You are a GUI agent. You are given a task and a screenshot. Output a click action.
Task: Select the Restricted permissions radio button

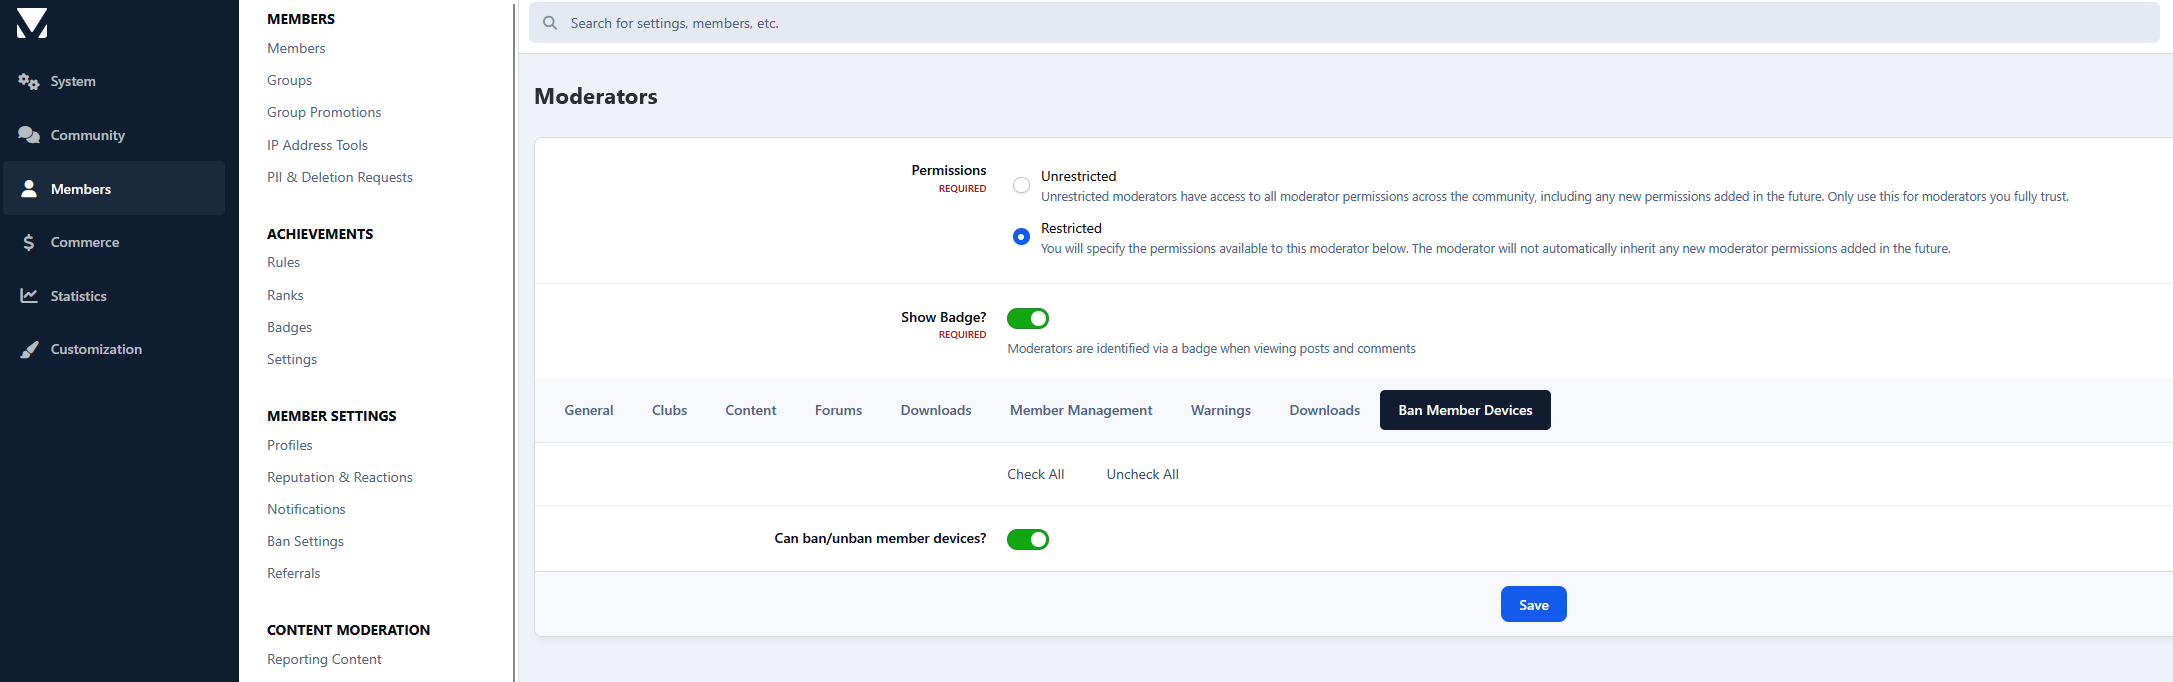pos(1021,237)
